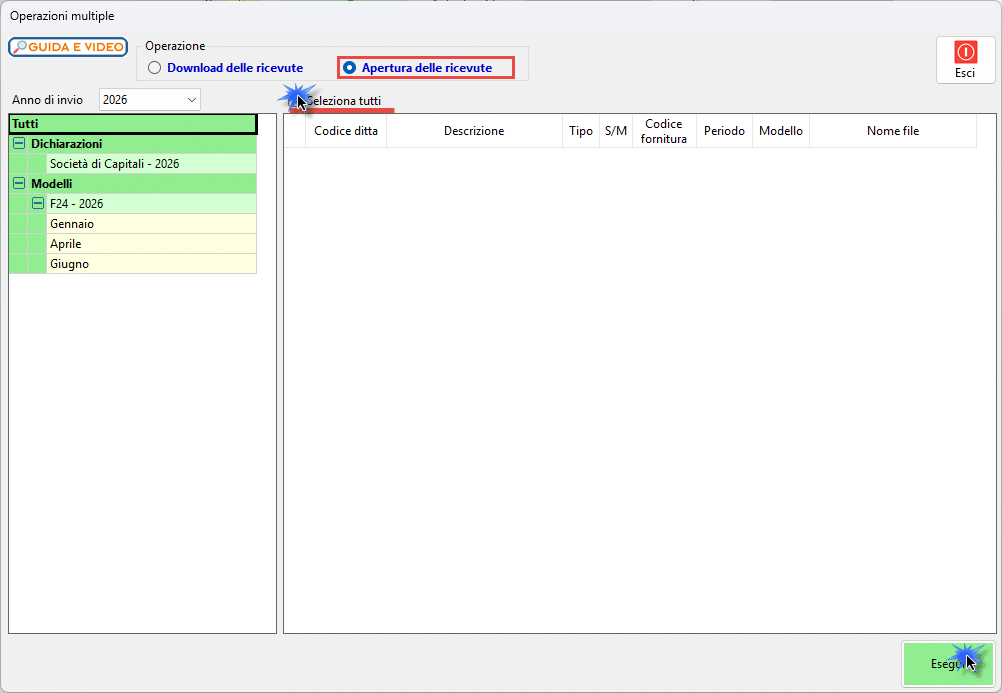Collapse the Modelli tree node
The image size is (1002, 693).
point(19,184)
